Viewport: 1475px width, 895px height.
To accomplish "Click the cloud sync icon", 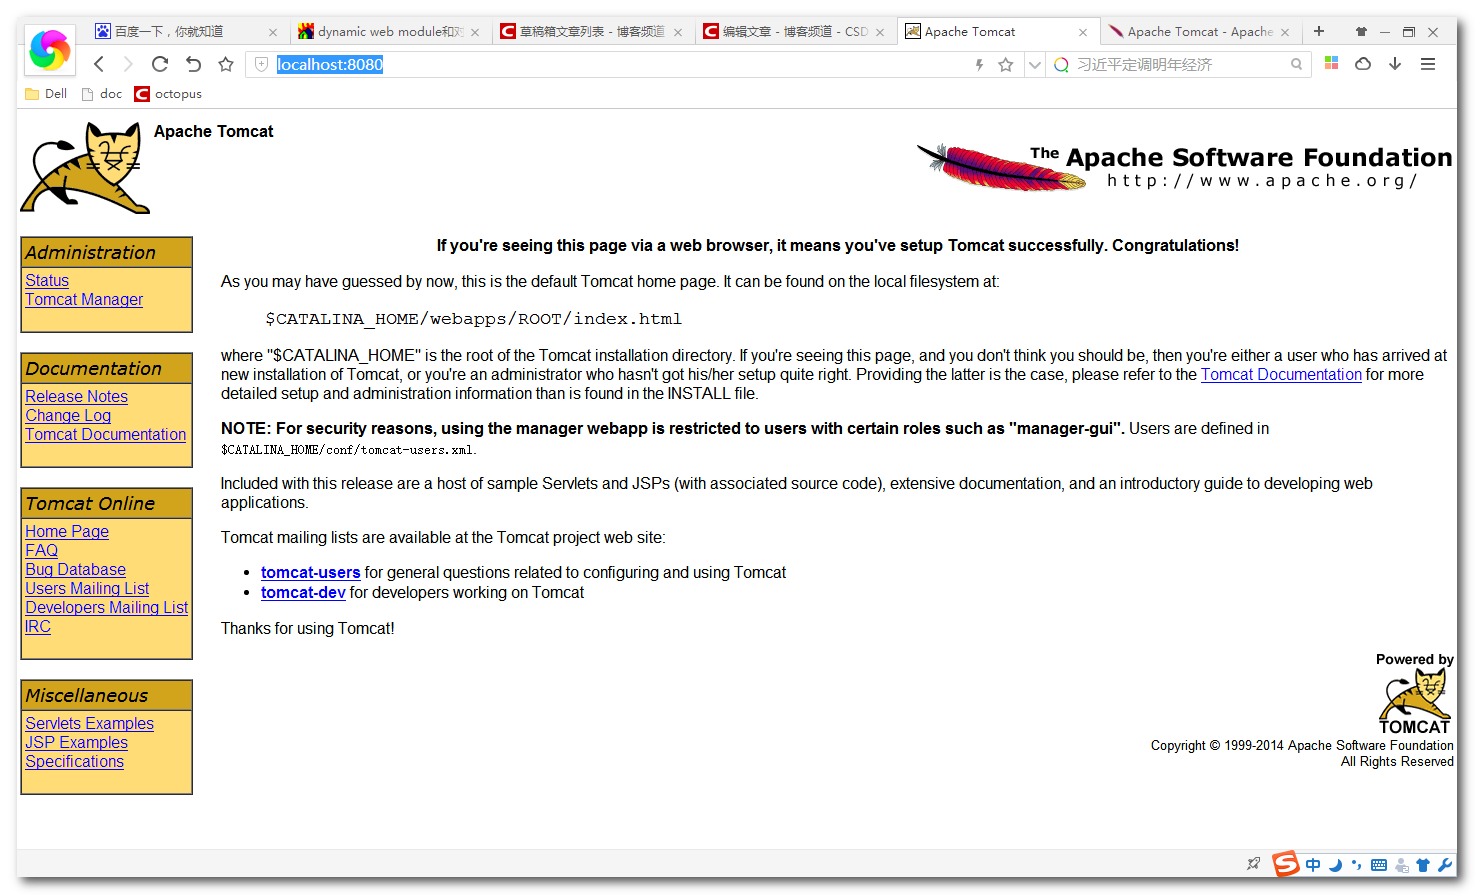I will click(1363, 63).
